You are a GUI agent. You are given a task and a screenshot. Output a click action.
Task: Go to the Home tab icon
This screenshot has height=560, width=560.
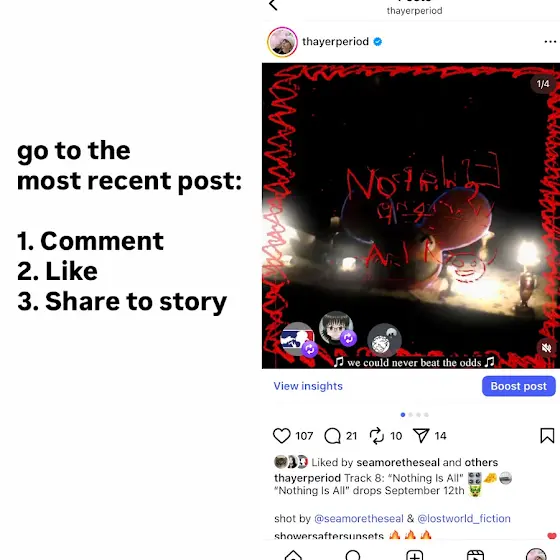click(293, 555)
